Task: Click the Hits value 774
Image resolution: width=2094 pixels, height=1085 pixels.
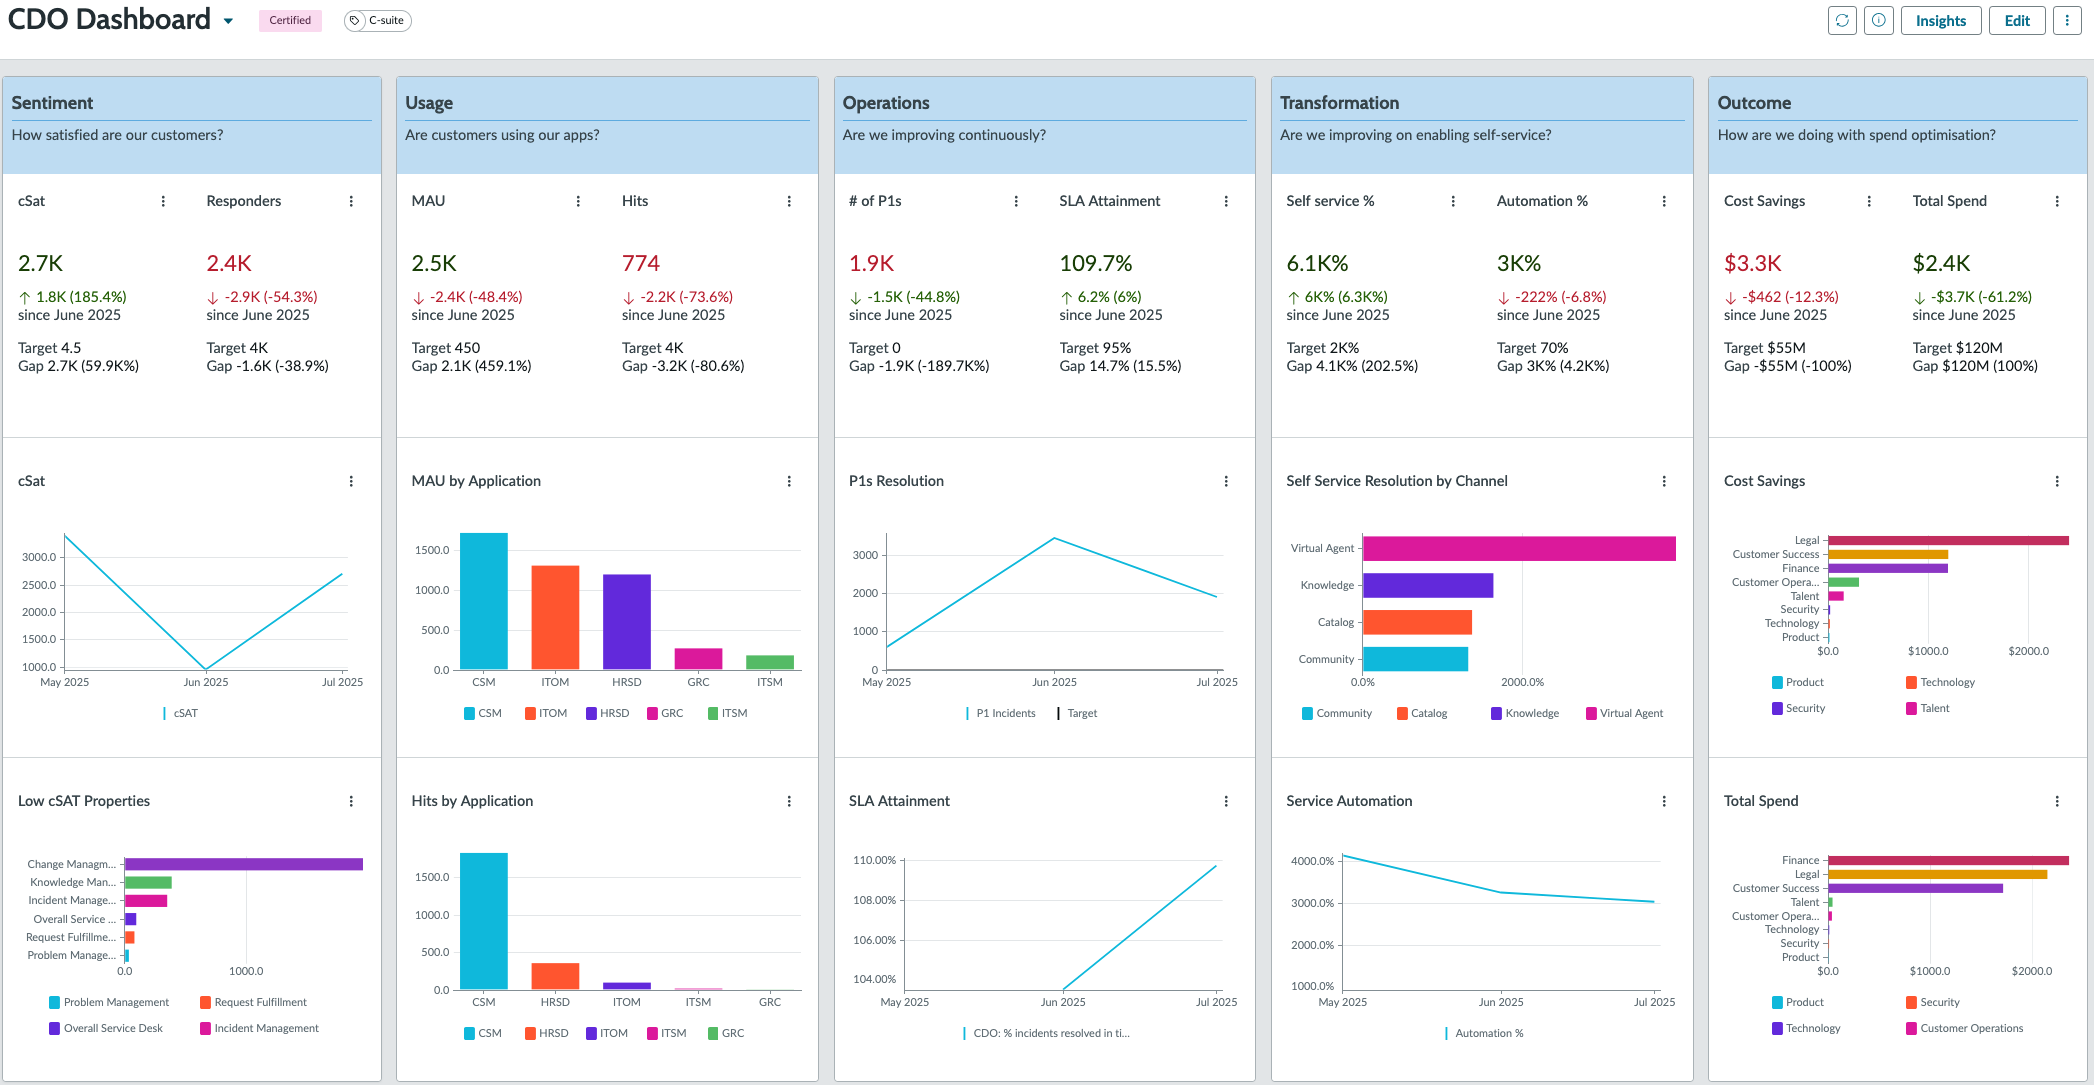Action: click(641, 263)
